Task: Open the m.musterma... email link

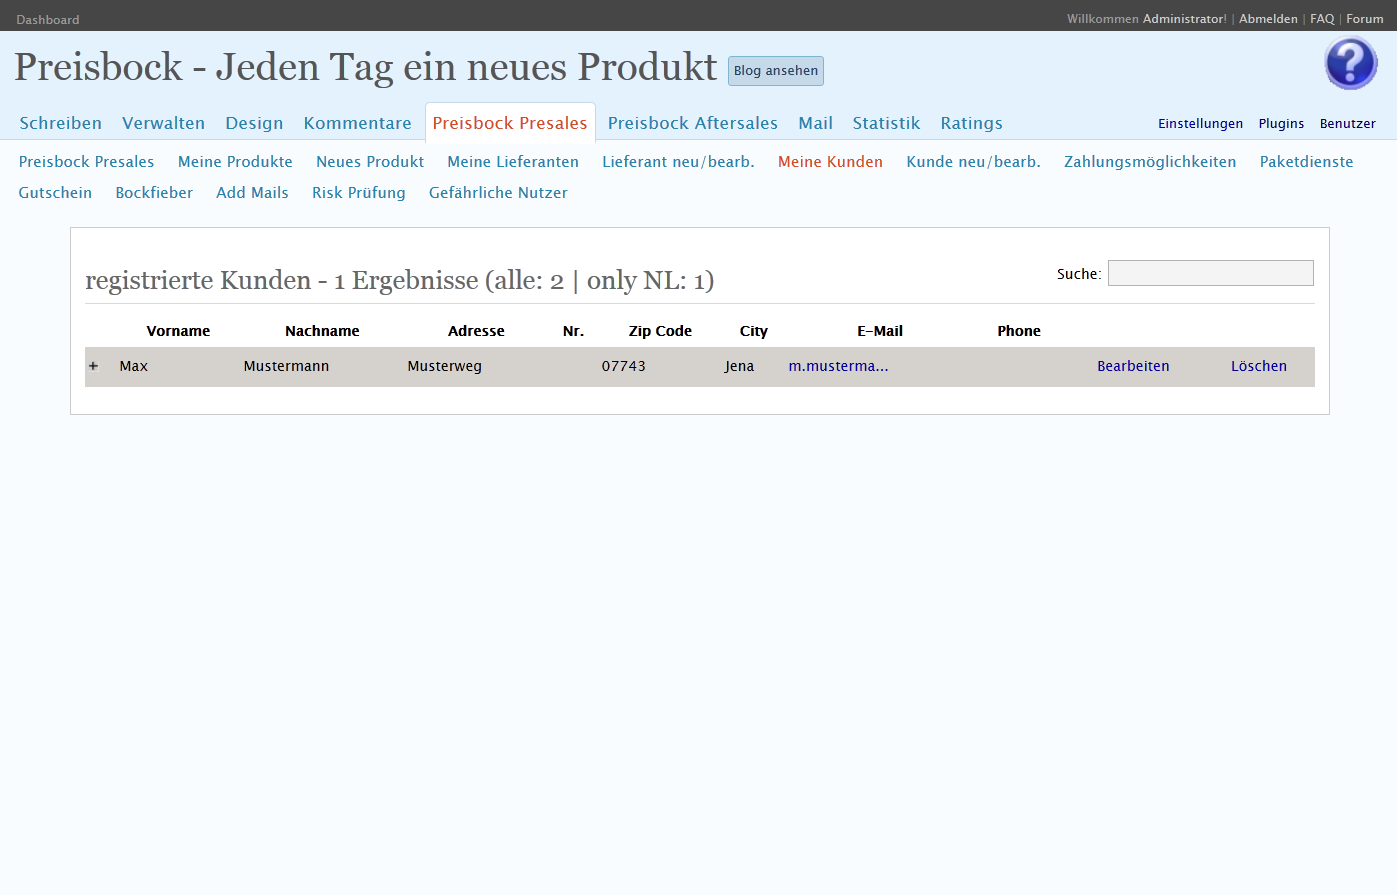Action: pyautogui.click(x=838, y=366)
